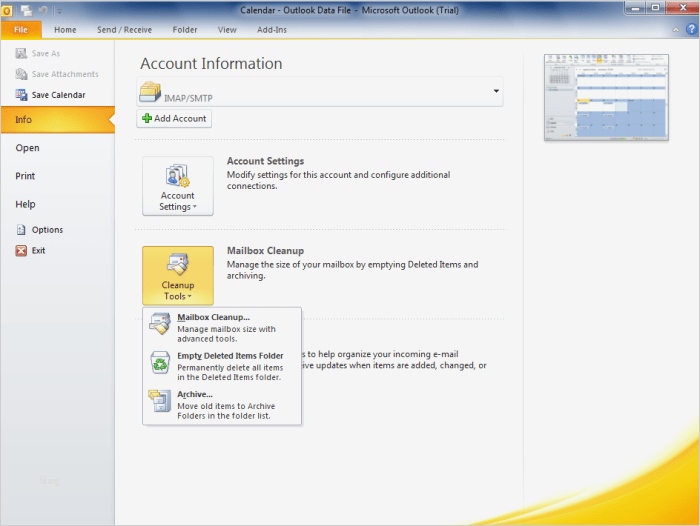The width and height of the screenshot is (700, 526).
Task: Go to the View ribbon tab
Action: [227, 30]
